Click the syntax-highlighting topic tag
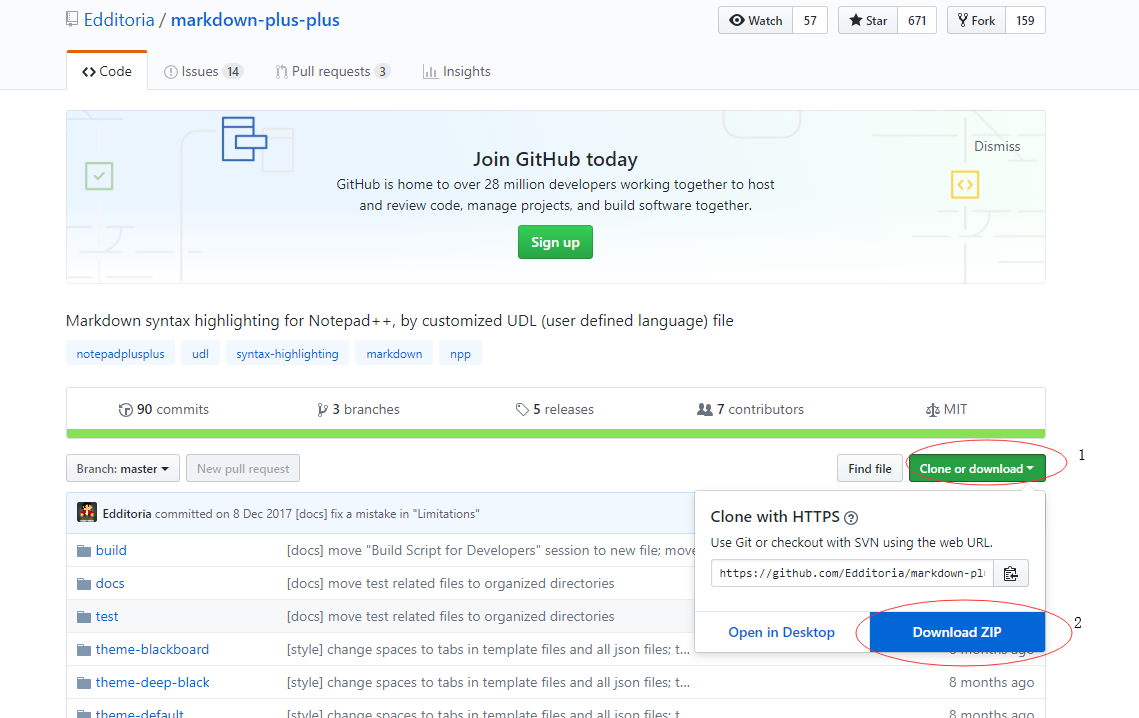Screen dimensions: 1139x718 click(287, 354)
